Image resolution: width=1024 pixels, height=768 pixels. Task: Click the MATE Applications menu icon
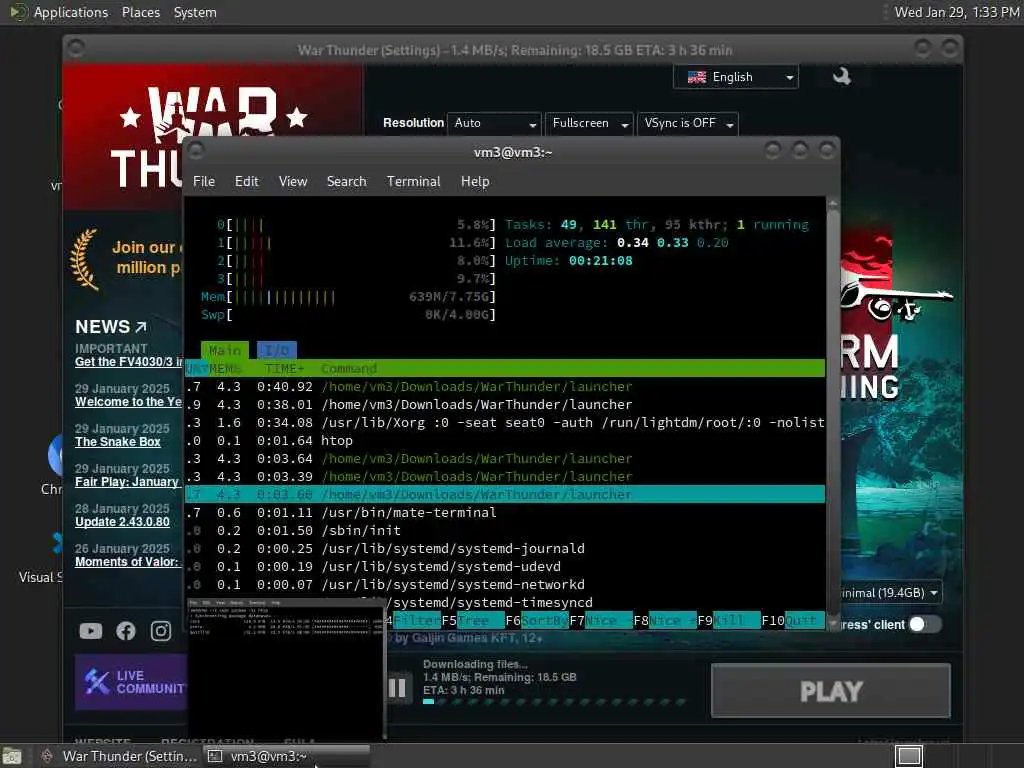17,12
